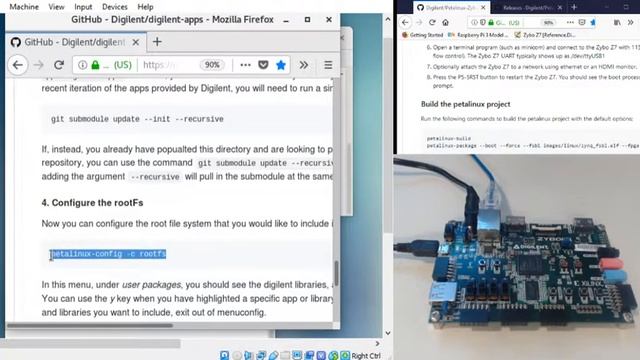Open a new tab in left Firefox
640x360 pixels.
tap(157, 42)
